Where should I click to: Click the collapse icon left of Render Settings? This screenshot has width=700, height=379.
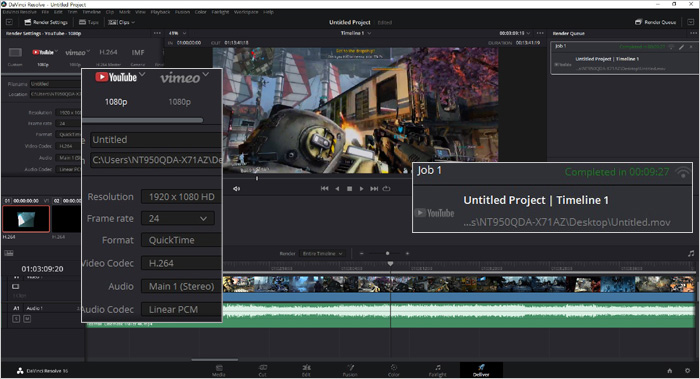[x=9, y=22]
